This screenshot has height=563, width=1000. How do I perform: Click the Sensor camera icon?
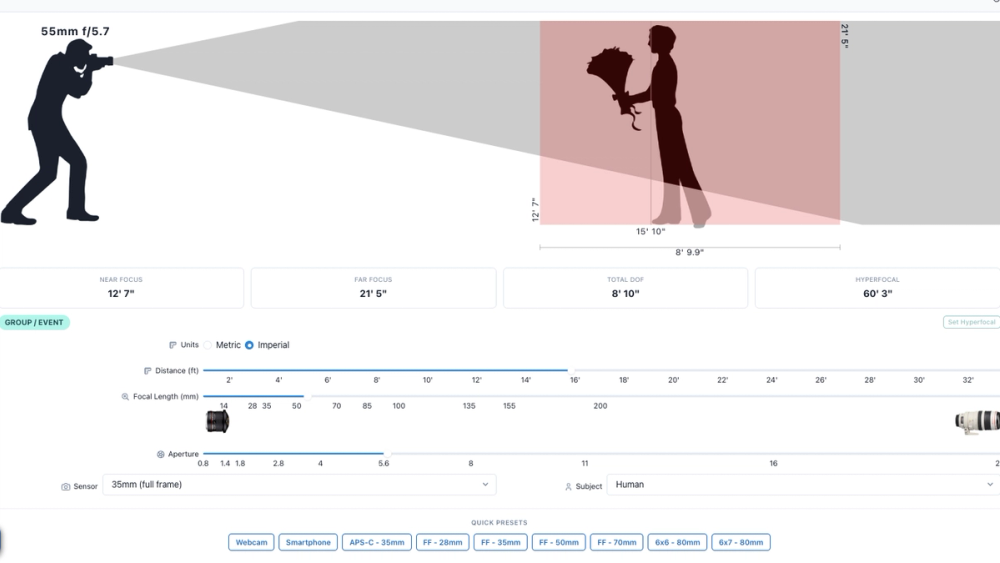coord(66,486)
